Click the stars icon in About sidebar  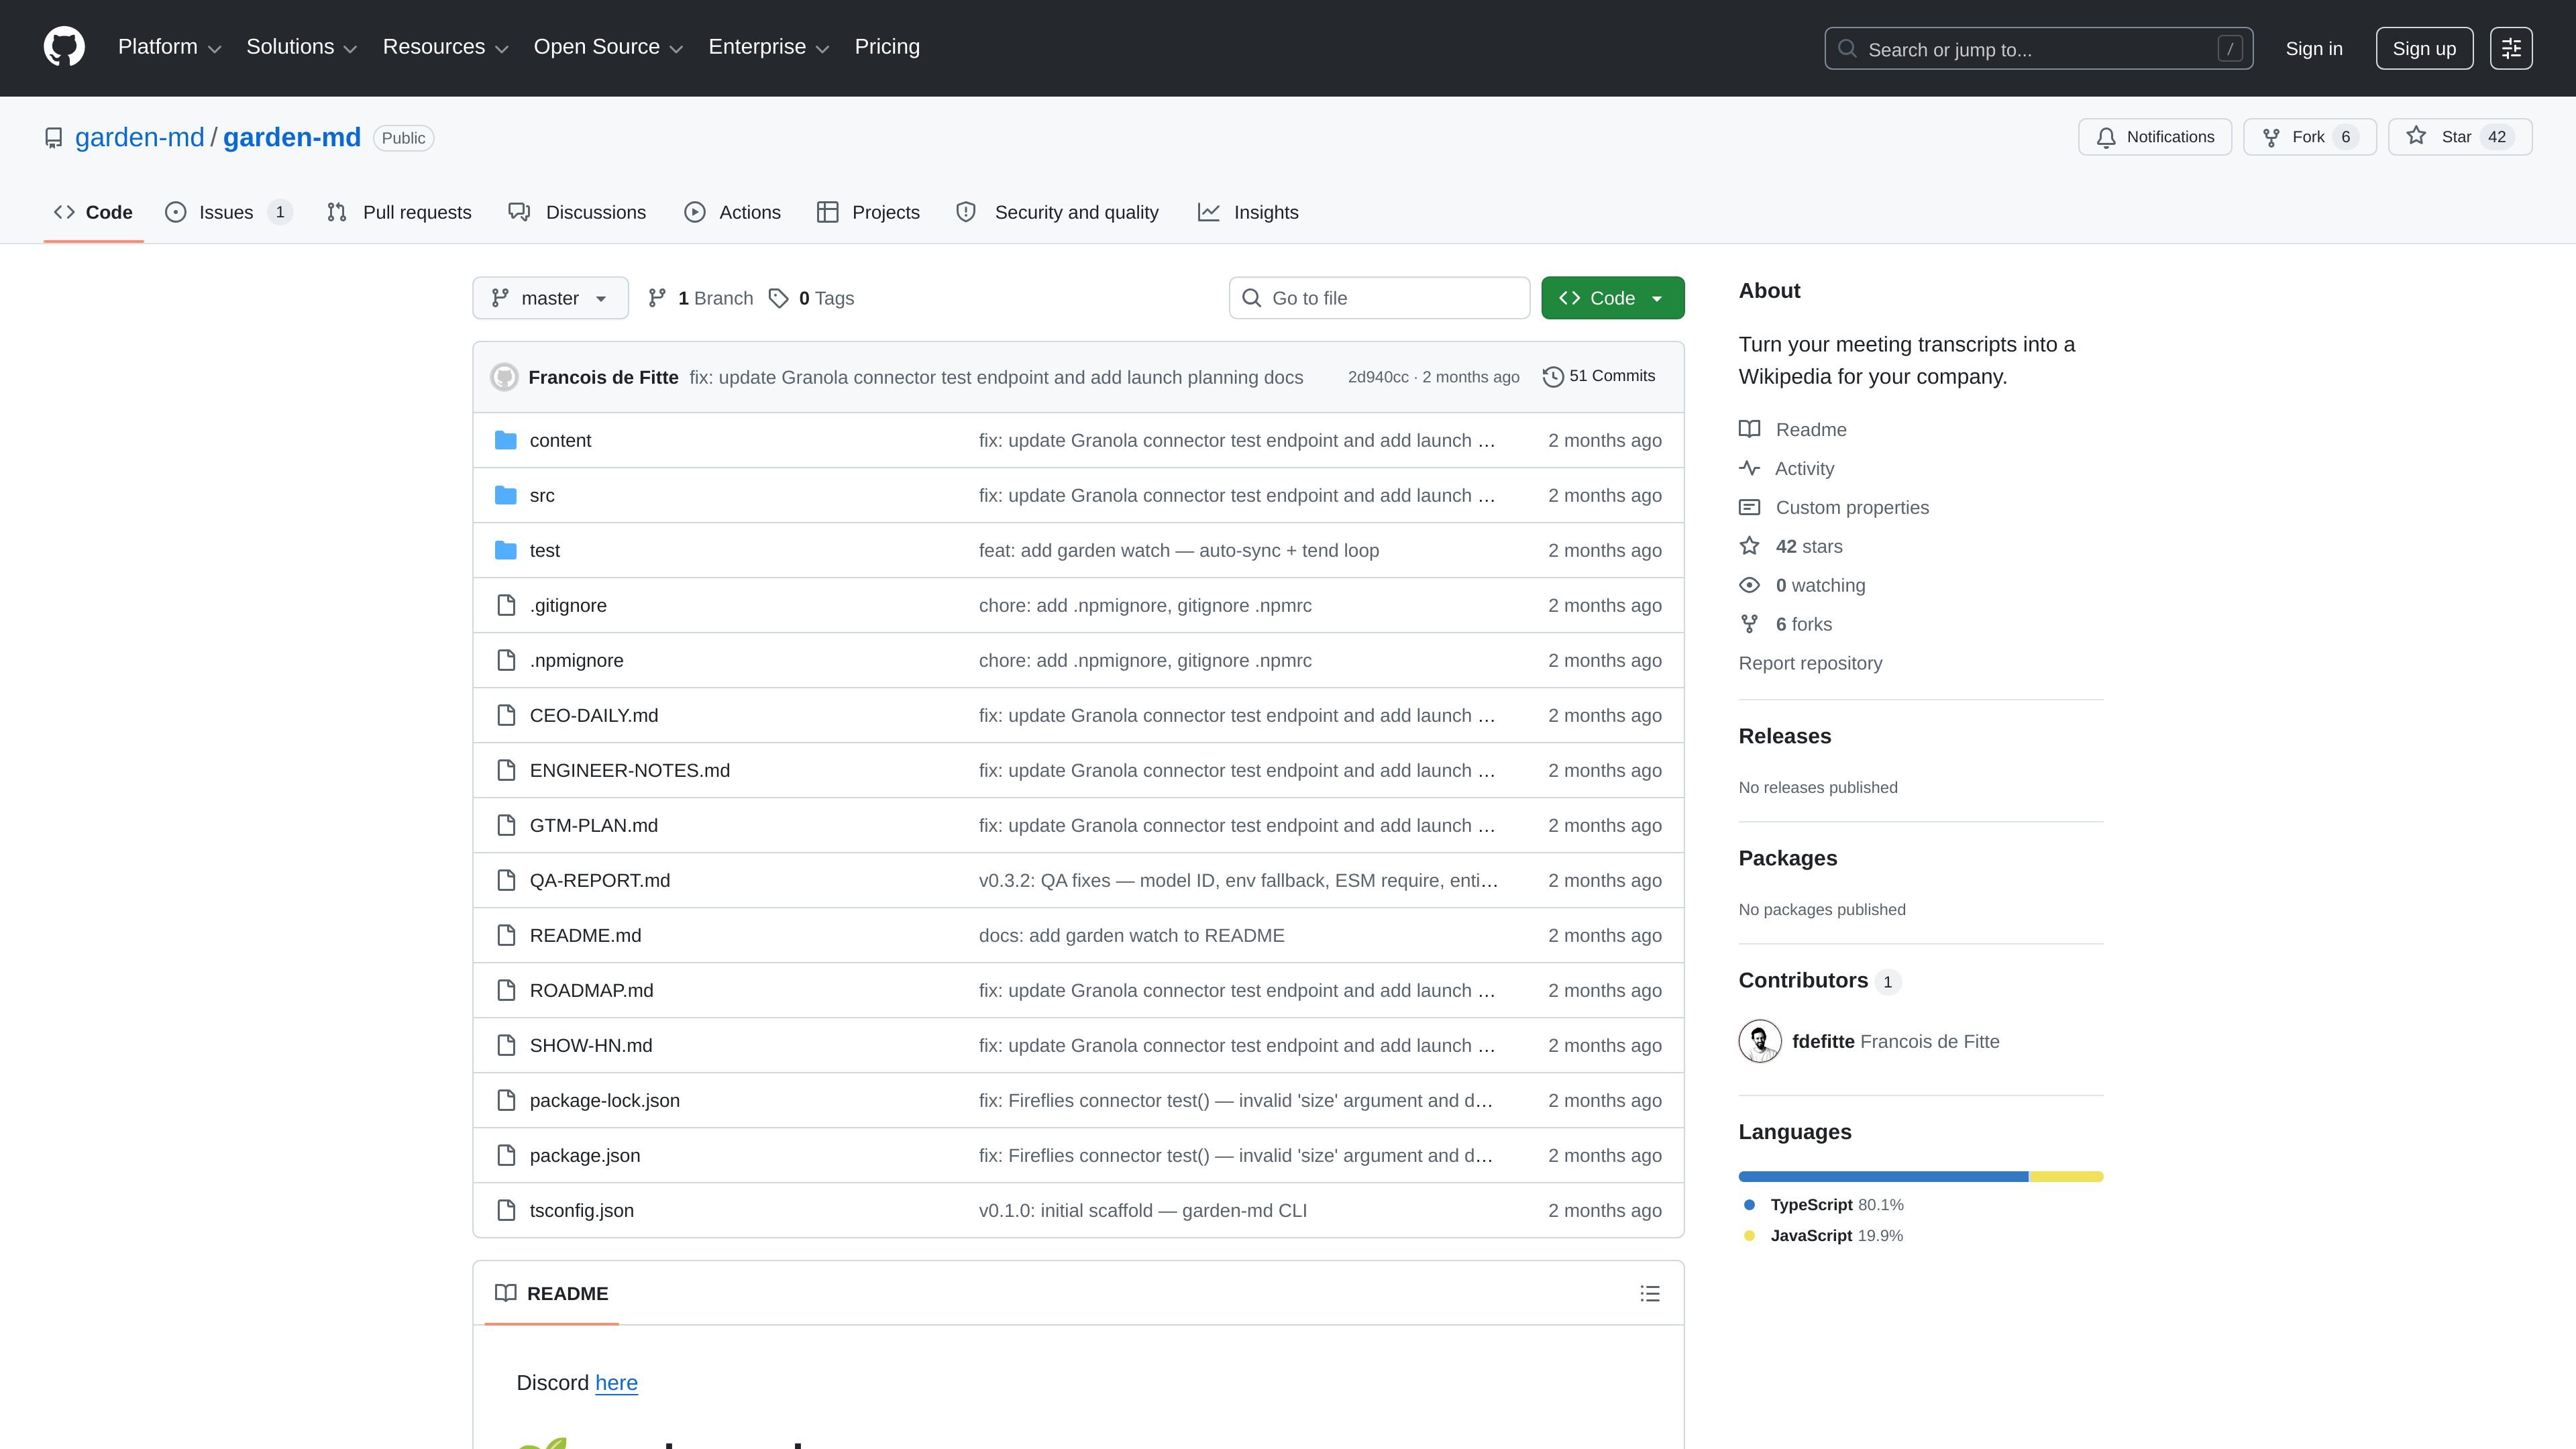[x=1749, y=546]
